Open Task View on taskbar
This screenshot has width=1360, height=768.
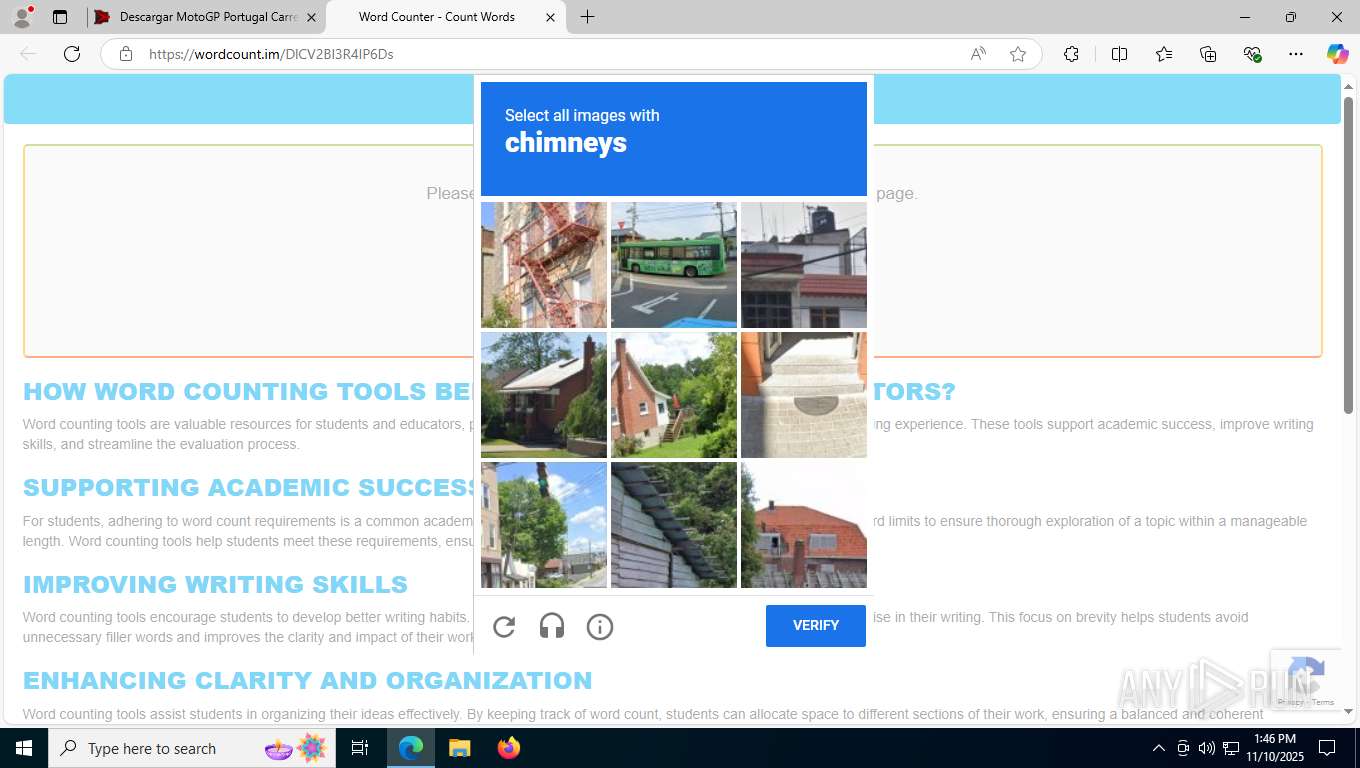(x=360, y=748)
